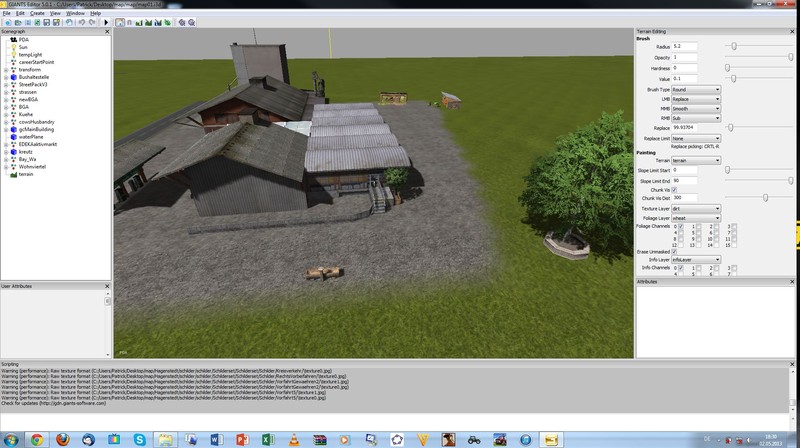Toggle Foliage Channel 0 checkbox
Viewport: 800px width, 448px height.
681,226
